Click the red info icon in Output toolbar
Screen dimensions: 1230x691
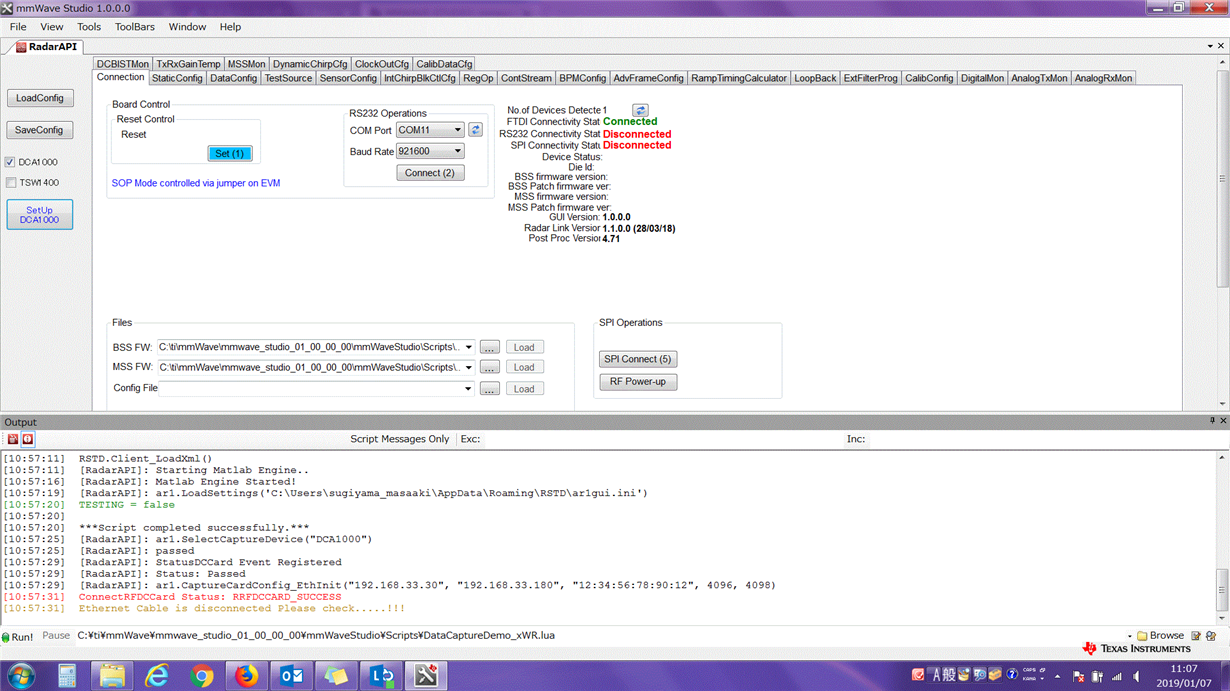pyautogui.click(x=28, y=439)
